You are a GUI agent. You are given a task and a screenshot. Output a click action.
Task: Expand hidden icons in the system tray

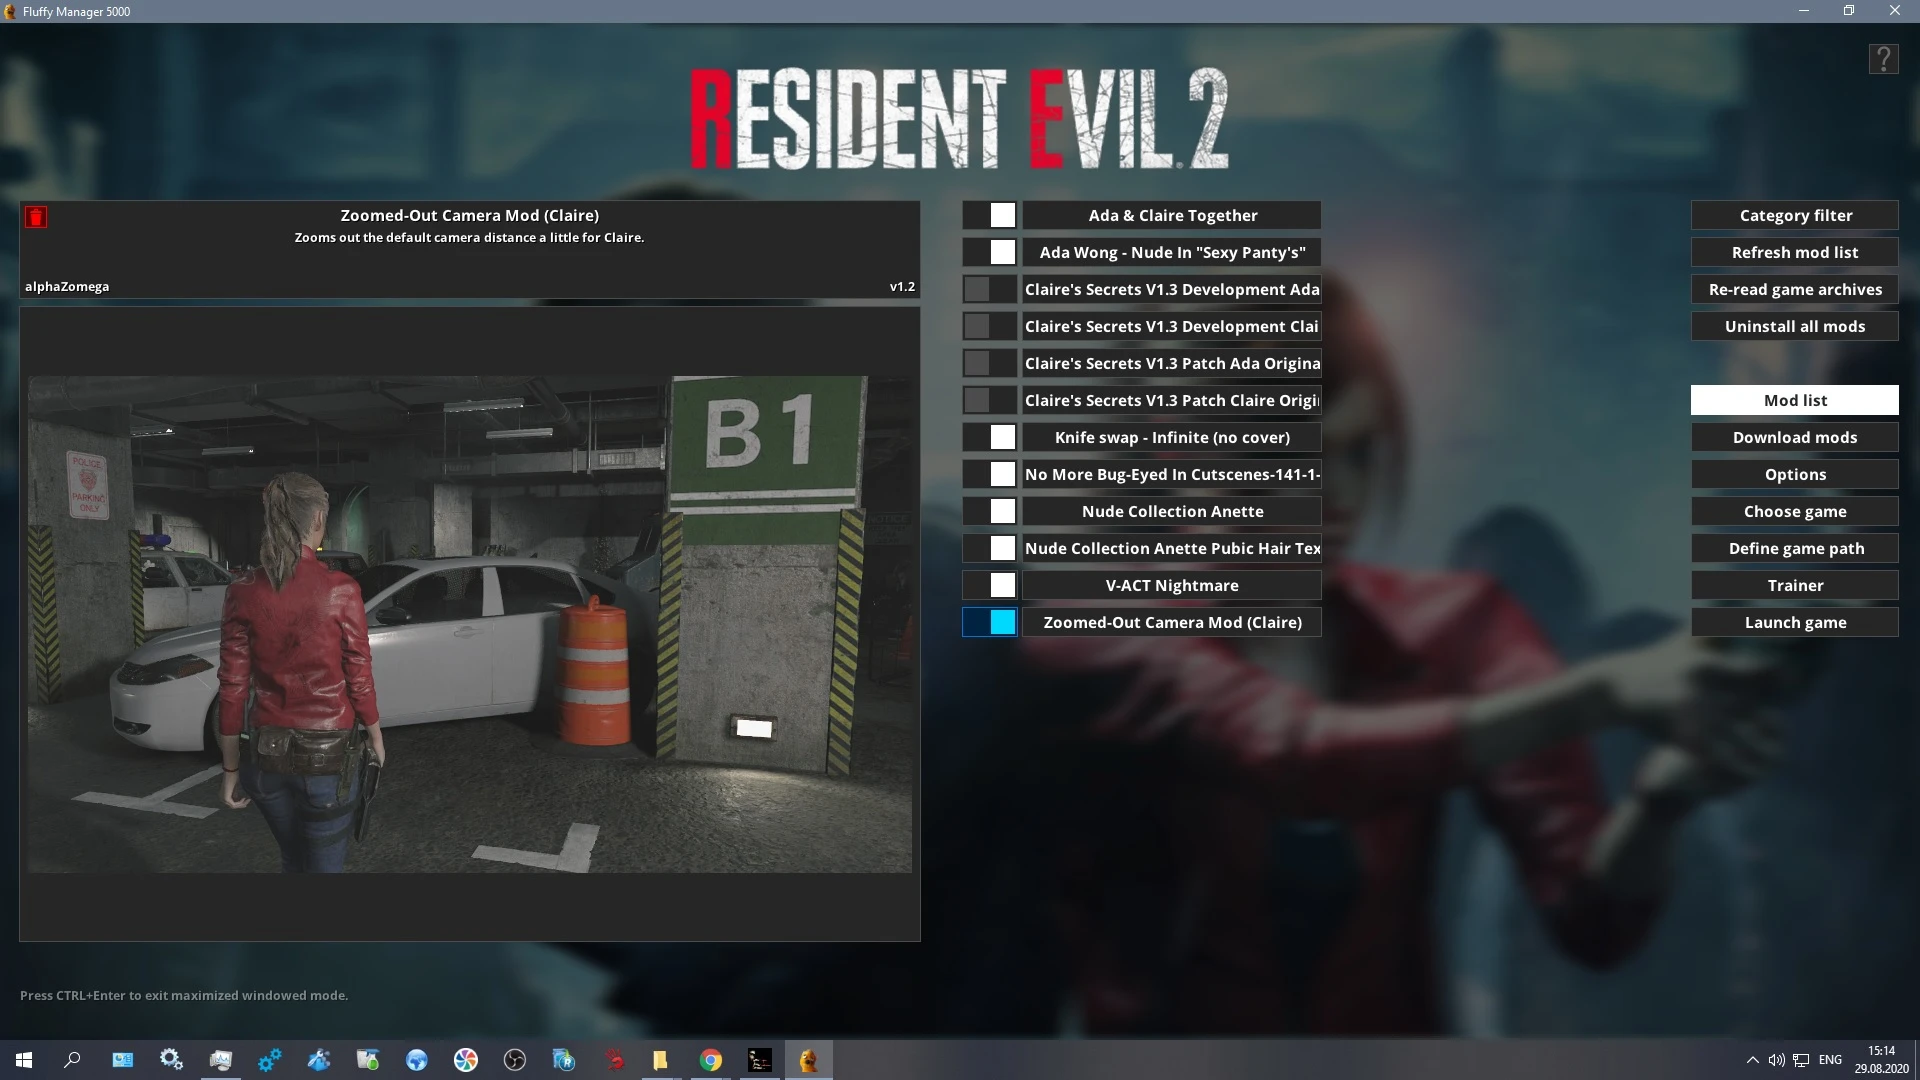[1752, 1059]
